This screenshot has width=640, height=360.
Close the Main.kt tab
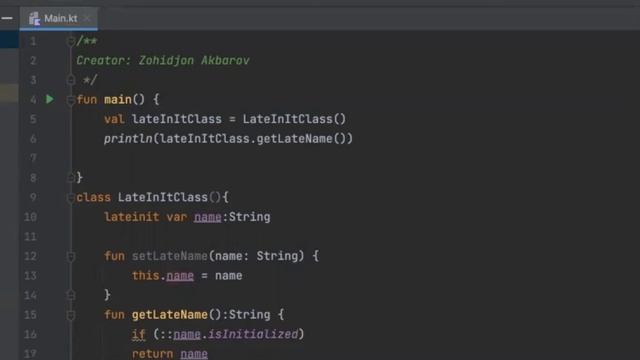tap(87, 18)
